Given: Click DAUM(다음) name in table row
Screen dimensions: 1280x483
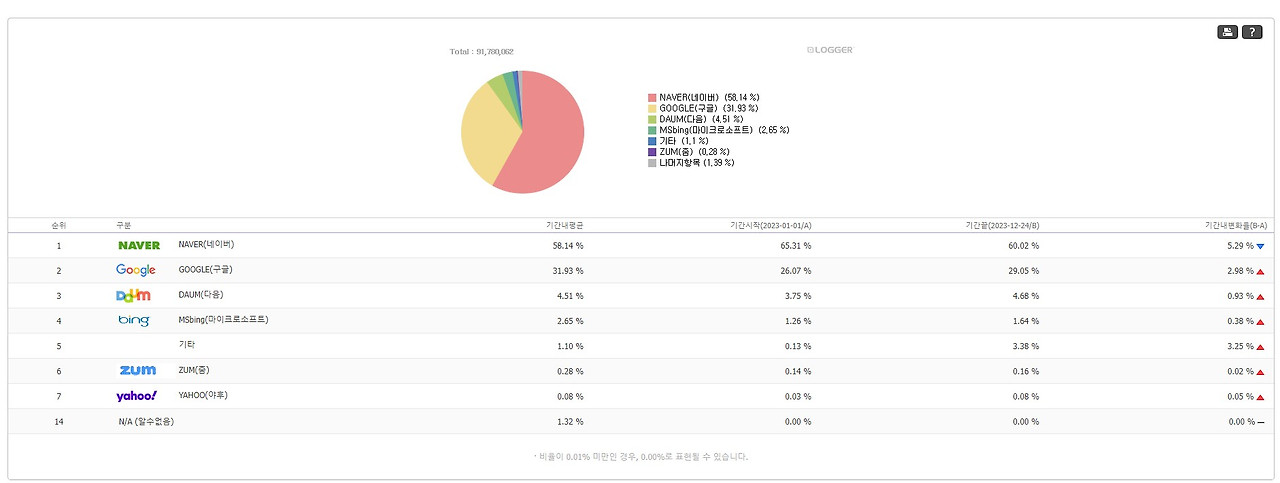Looking at the screenshot, I should pyautogui.click(x=201, y=295).
